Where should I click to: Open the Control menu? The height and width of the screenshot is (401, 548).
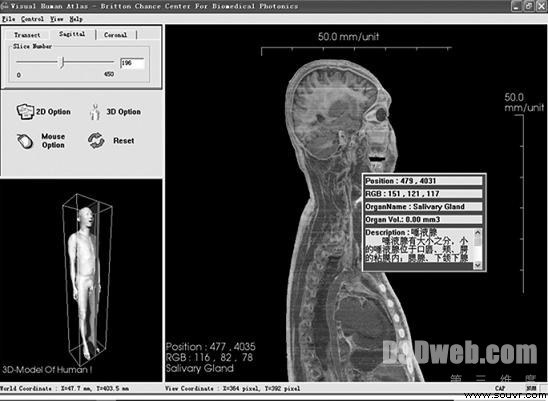(32, 19)
